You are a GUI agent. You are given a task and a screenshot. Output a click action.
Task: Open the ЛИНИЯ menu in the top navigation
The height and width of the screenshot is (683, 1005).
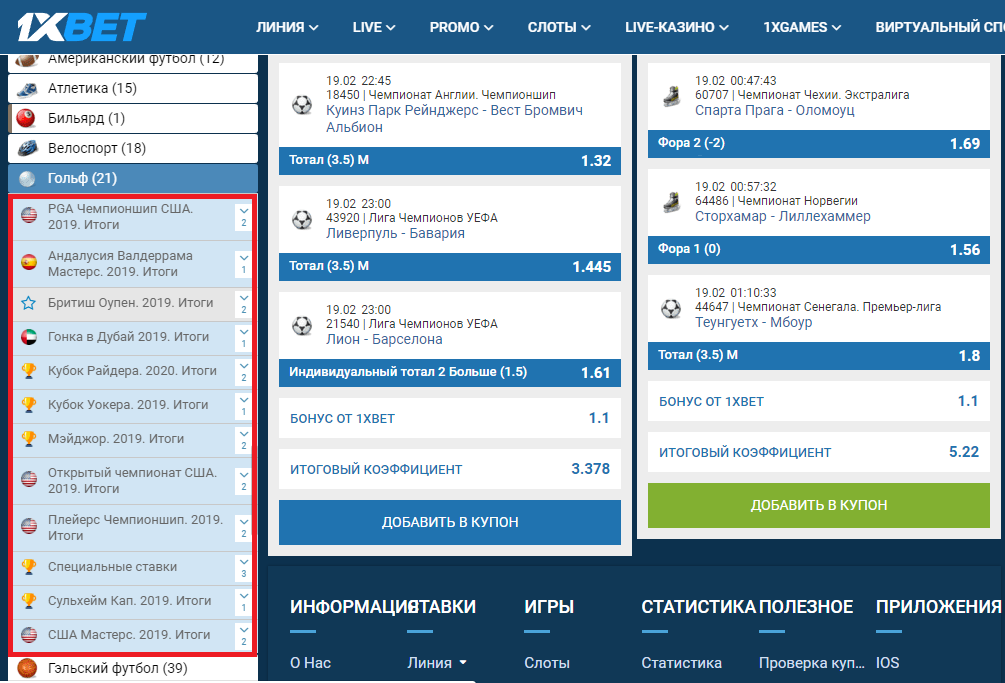(x=287, y=28)
